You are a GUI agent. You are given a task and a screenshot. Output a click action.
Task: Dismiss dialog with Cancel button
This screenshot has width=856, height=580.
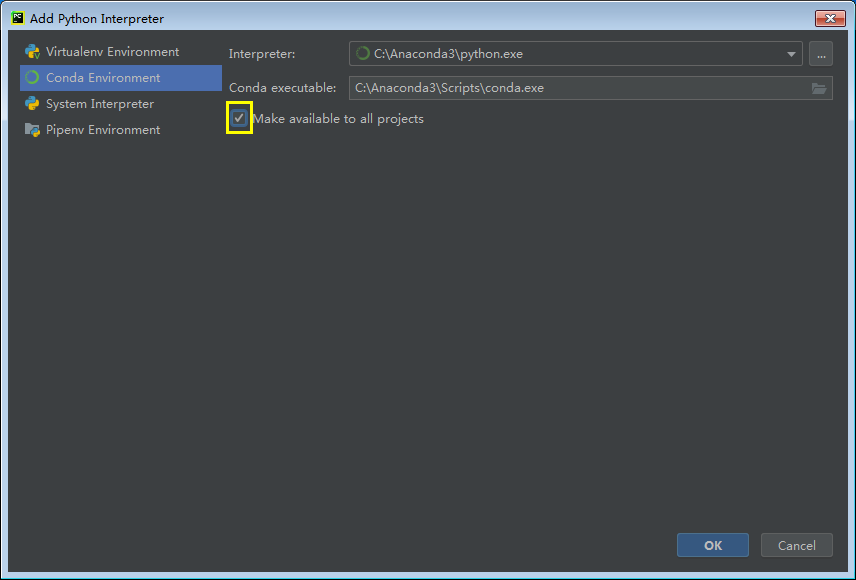pyautogui.click(x=796, y=545)
